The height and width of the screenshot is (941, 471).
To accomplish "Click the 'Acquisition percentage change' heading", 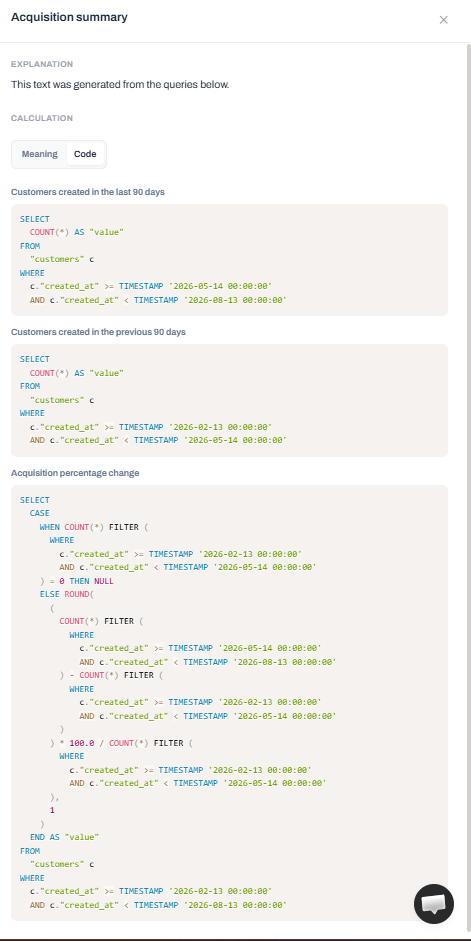I will pos(75,473).
